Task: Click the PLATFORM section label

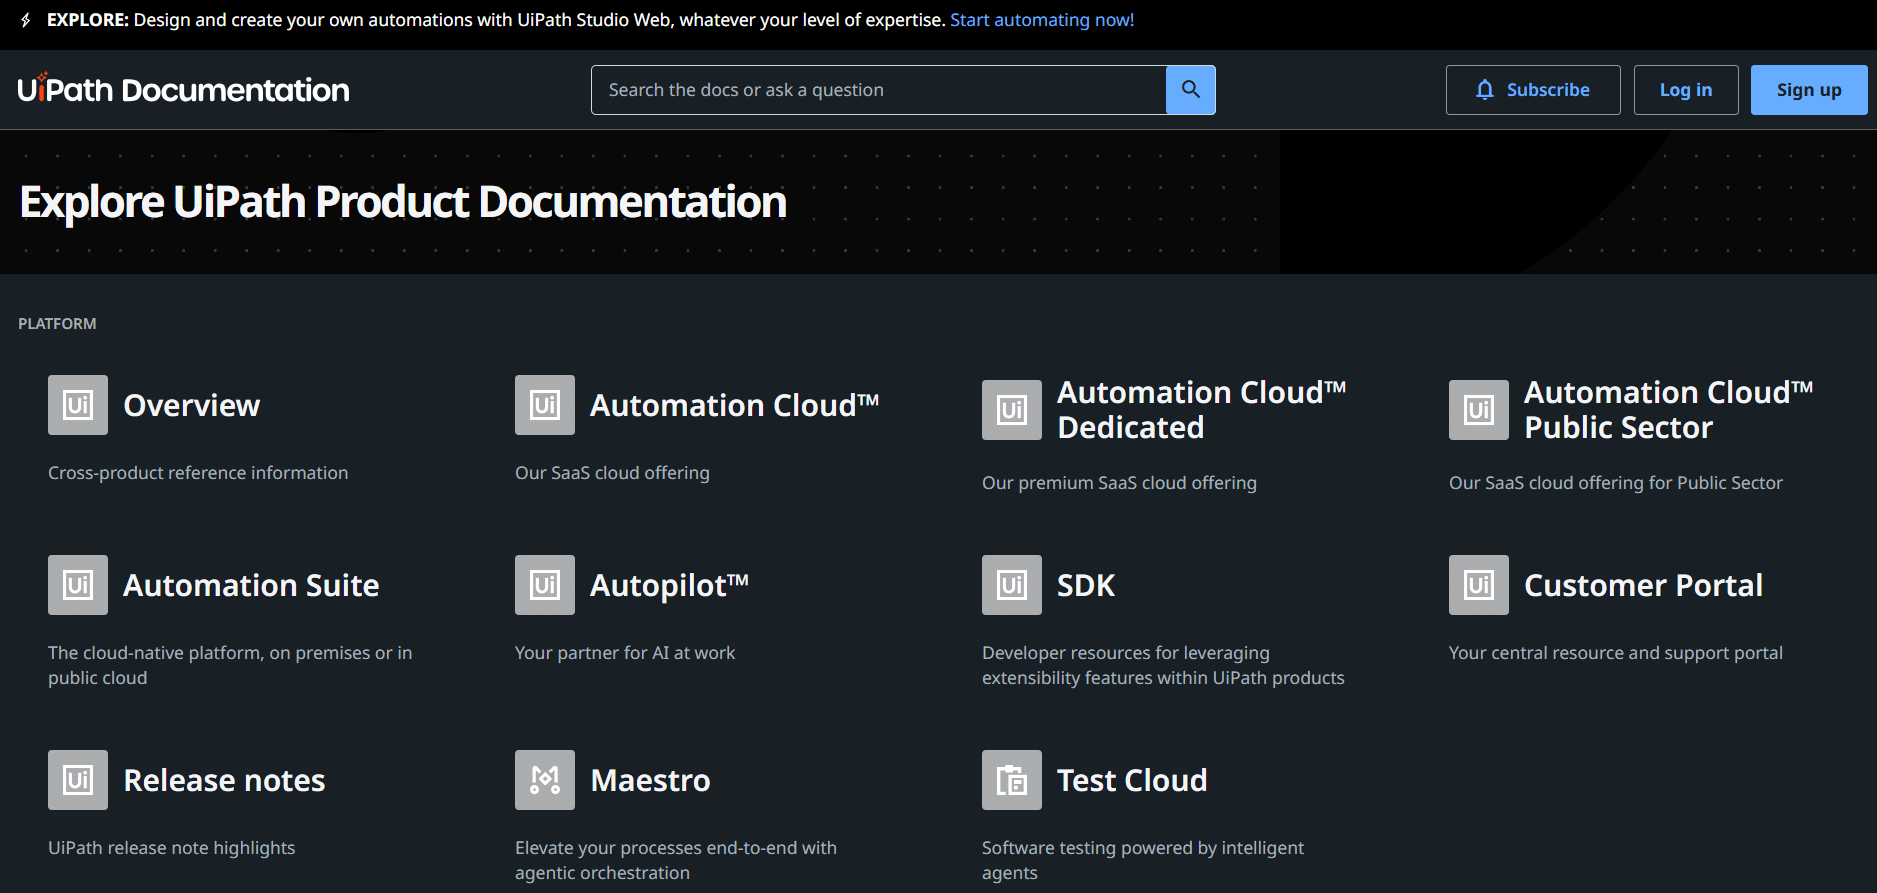Action: point(57,324)
